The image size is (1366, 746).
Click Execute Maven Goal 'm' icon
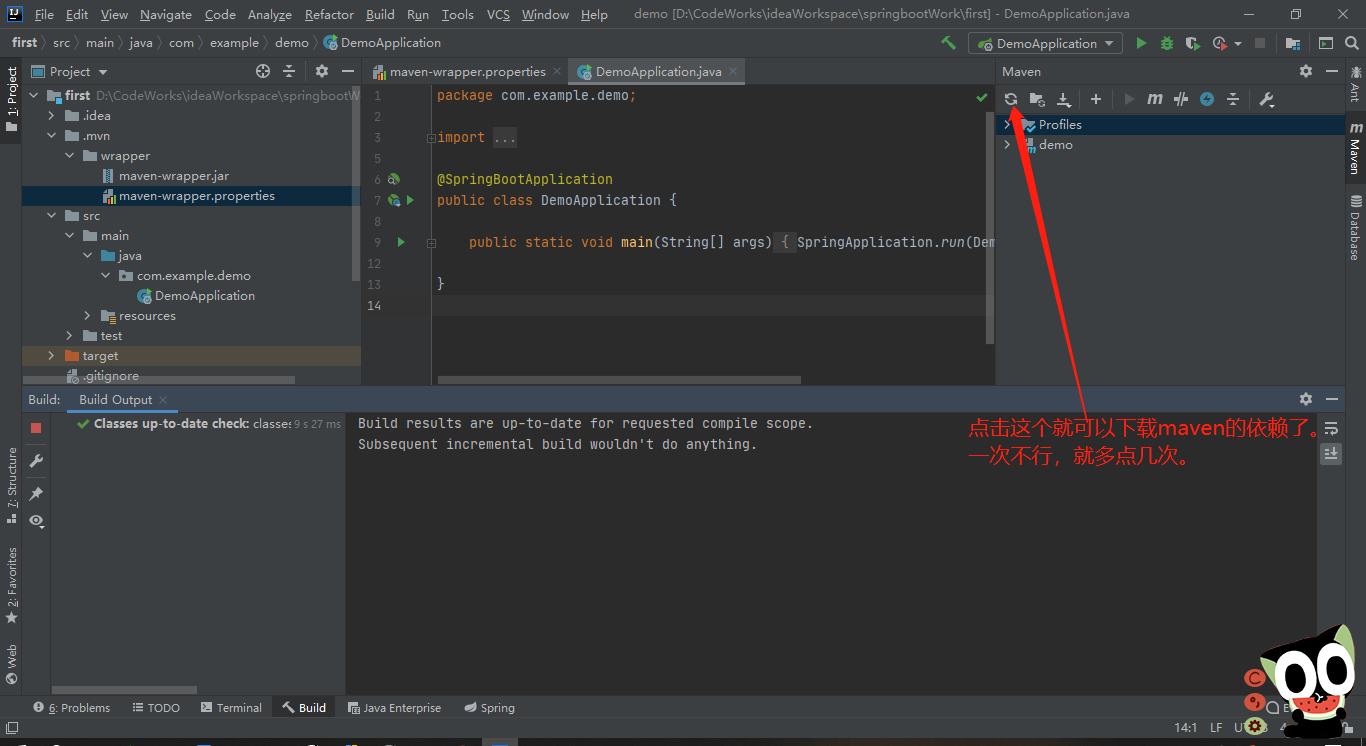click(1155, 99)
